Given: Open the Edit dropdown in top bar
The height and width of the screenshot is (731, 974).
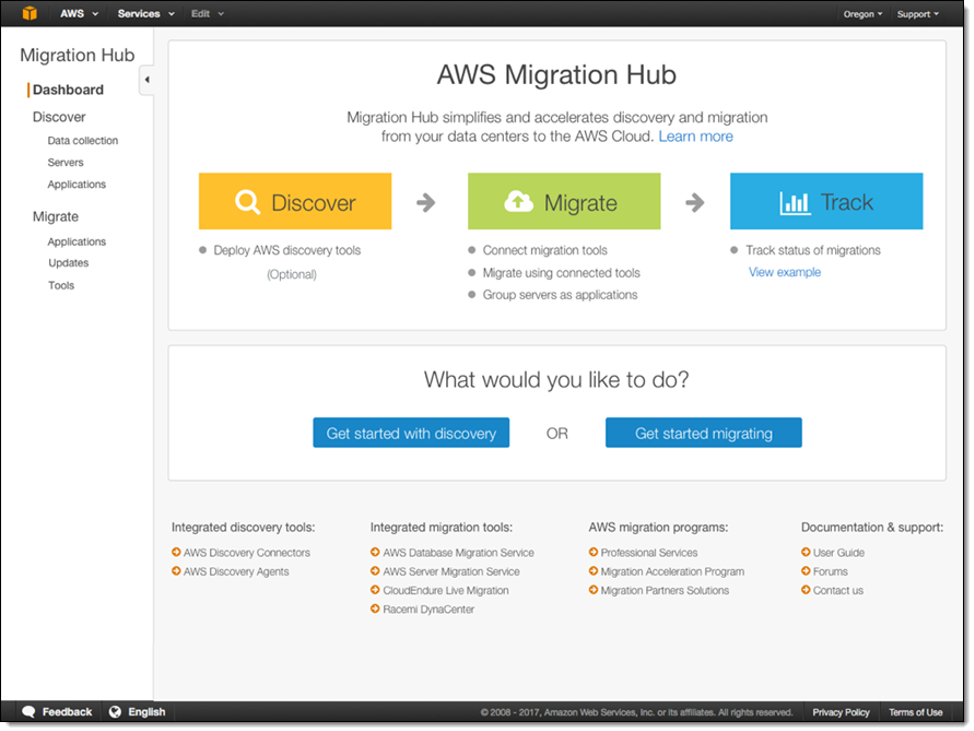Looking at the screenshot, I should pos(207,14).
